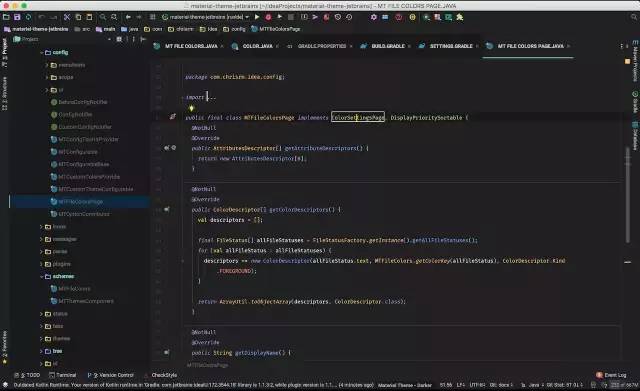Toggle the Favorites side tool window button

pyautogui.click(x=4, y=347)
